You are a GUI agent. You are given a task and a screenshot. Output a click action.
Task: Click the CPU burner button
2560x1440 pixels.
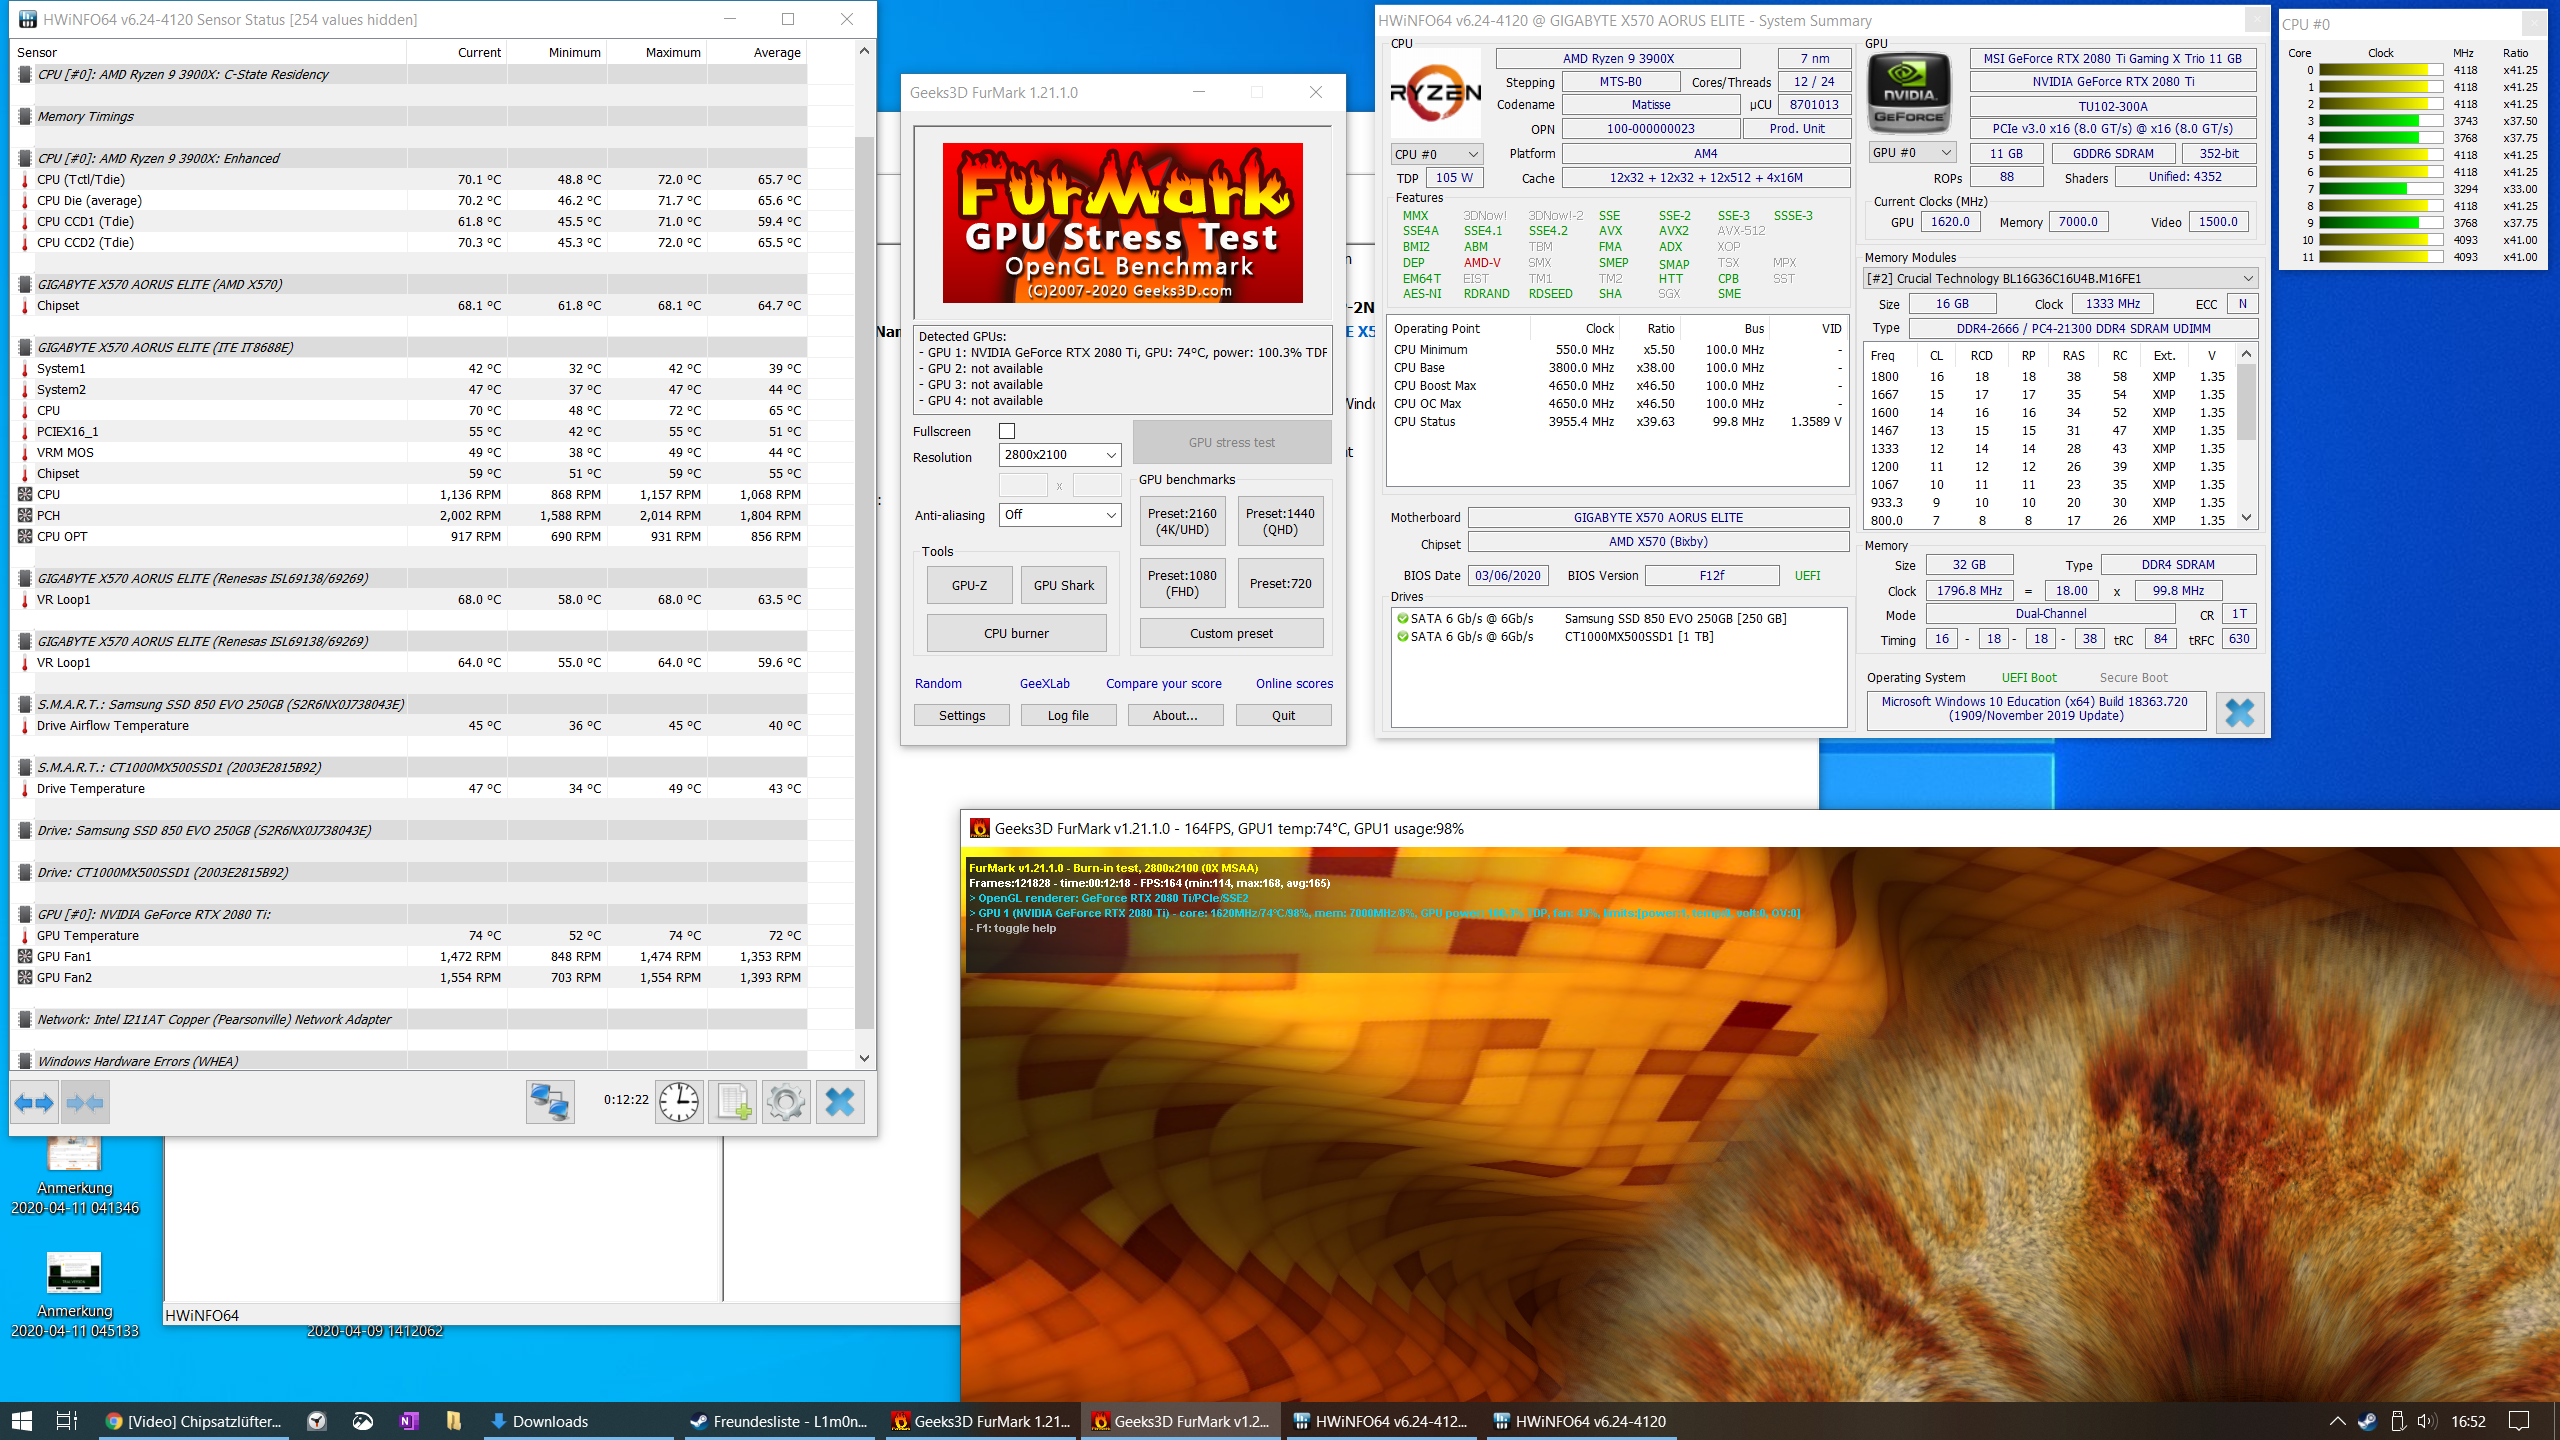(x=1015, y=632)
